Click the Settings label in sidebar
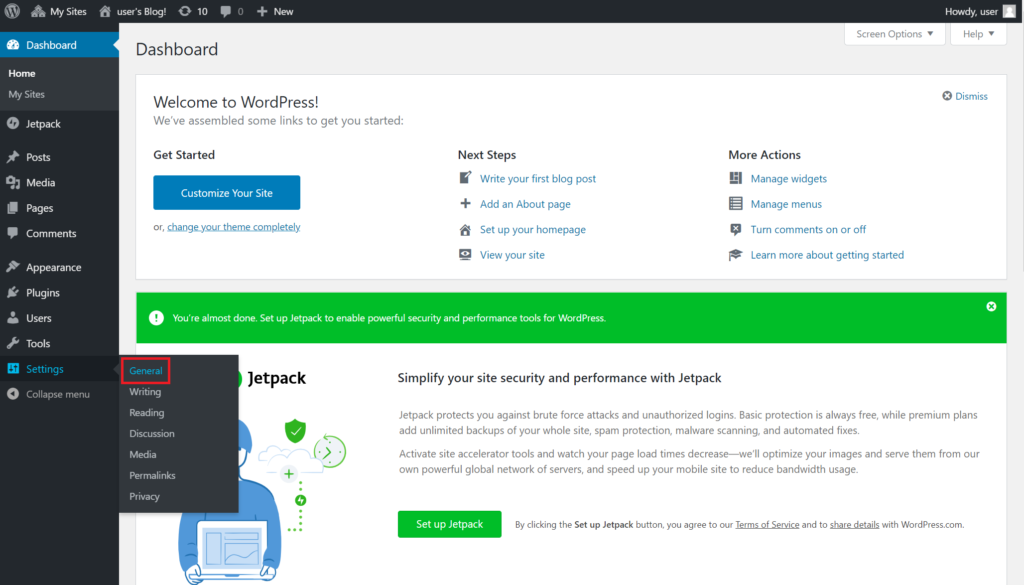 (x=44, y=369)
